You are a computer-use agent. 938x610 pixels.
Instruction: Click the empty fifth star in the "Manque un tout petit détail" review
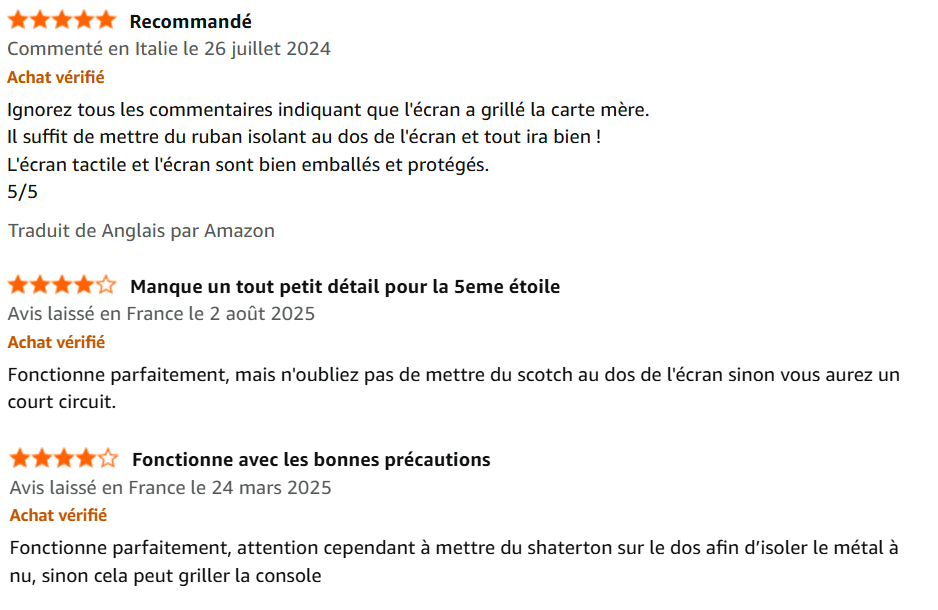107,286
